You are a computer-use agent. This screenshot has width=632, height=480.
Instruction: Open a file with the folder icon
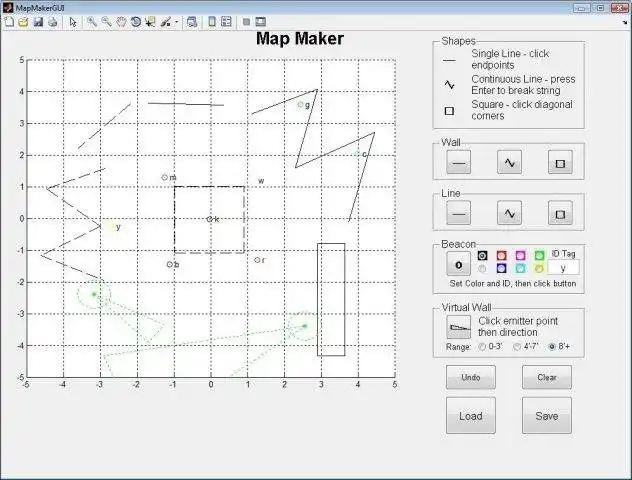[x=23, y=22]
